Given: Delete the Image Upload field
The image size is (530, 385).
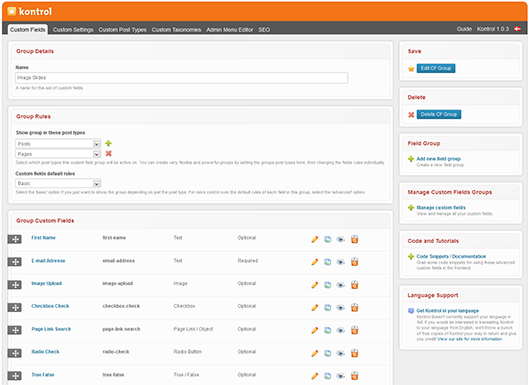Looking at the screenshot, I should click(354, 285).
